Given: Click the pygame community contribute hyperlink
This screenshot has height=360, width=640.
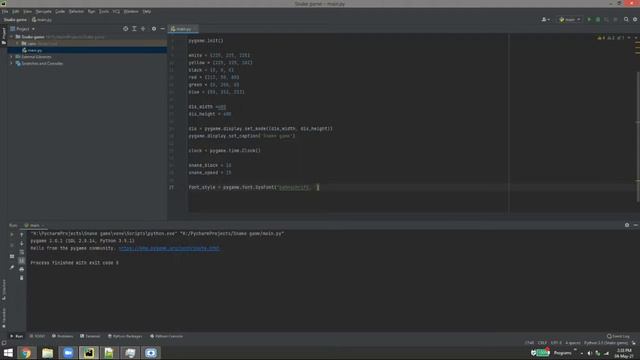Looking at the screenshot, I should click(x=169, y=248).
